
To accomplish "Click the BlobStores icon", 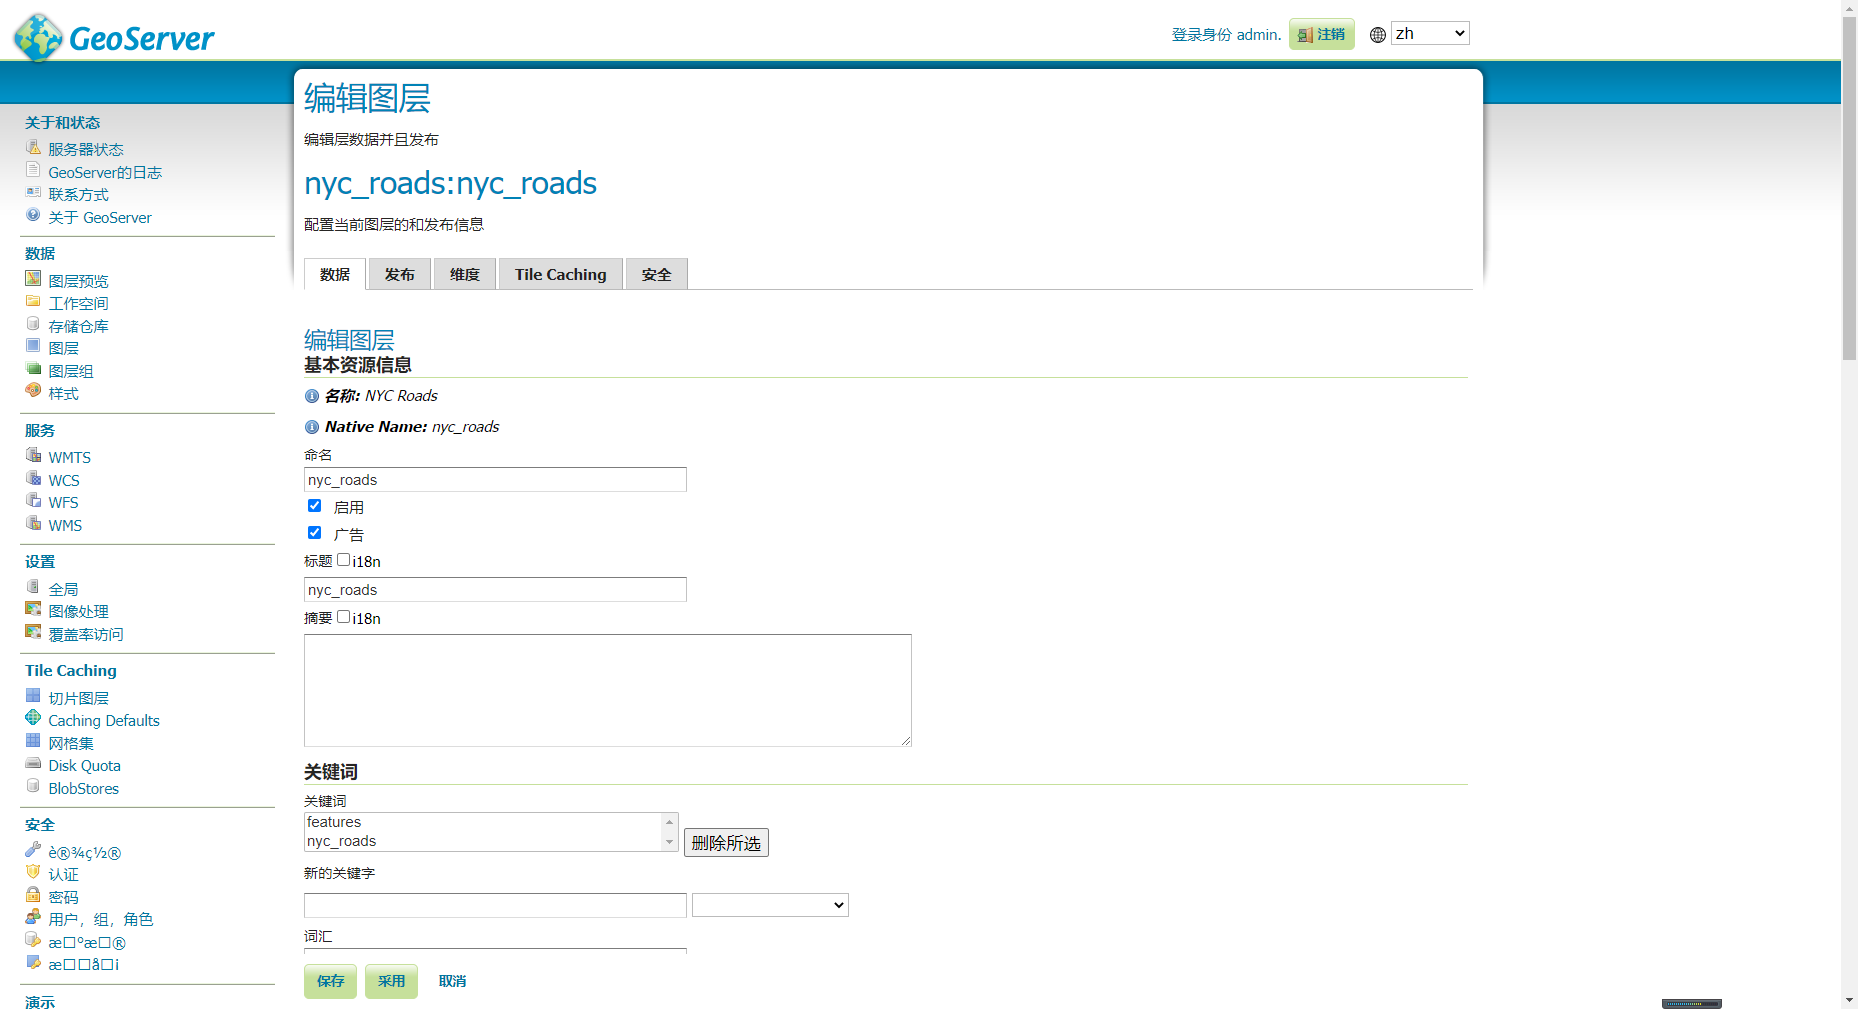I will point(33,786).
